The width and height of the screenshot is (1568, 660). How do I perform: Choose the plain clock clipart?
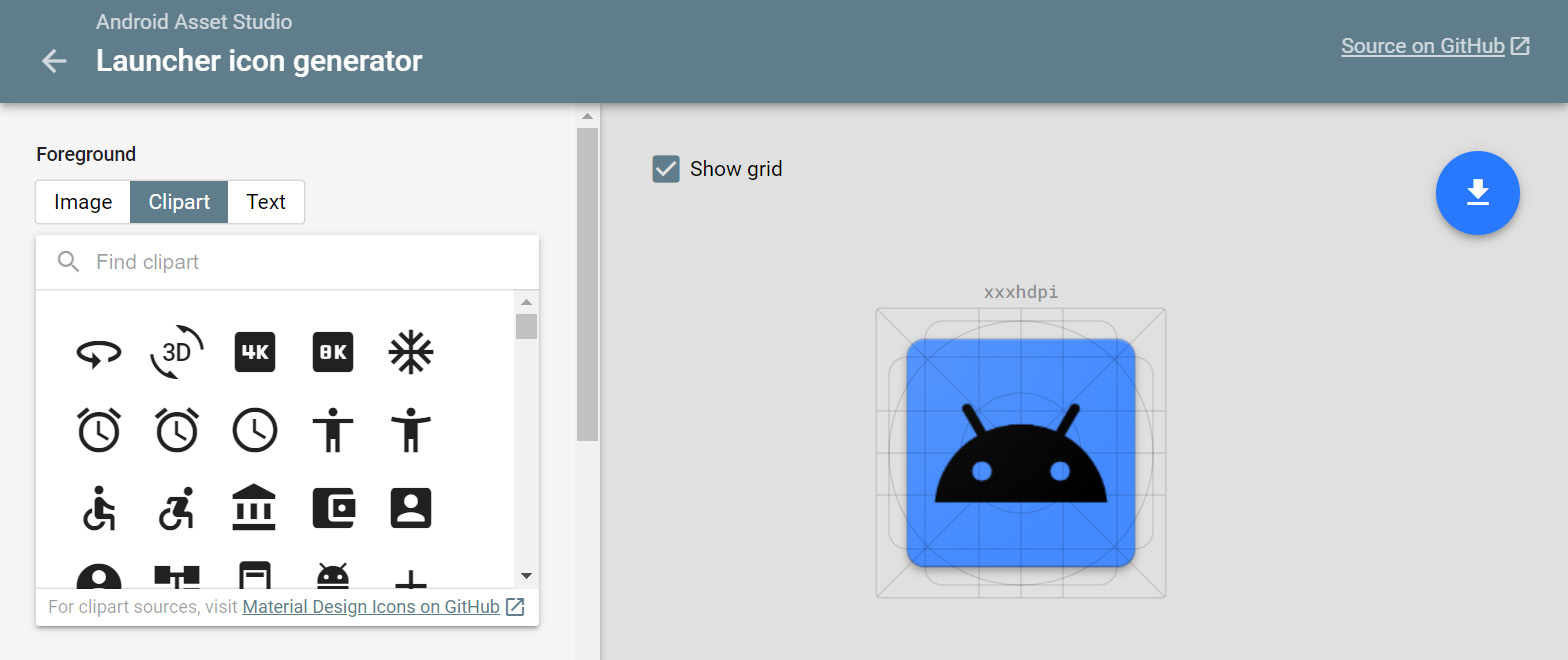point(255,431)
